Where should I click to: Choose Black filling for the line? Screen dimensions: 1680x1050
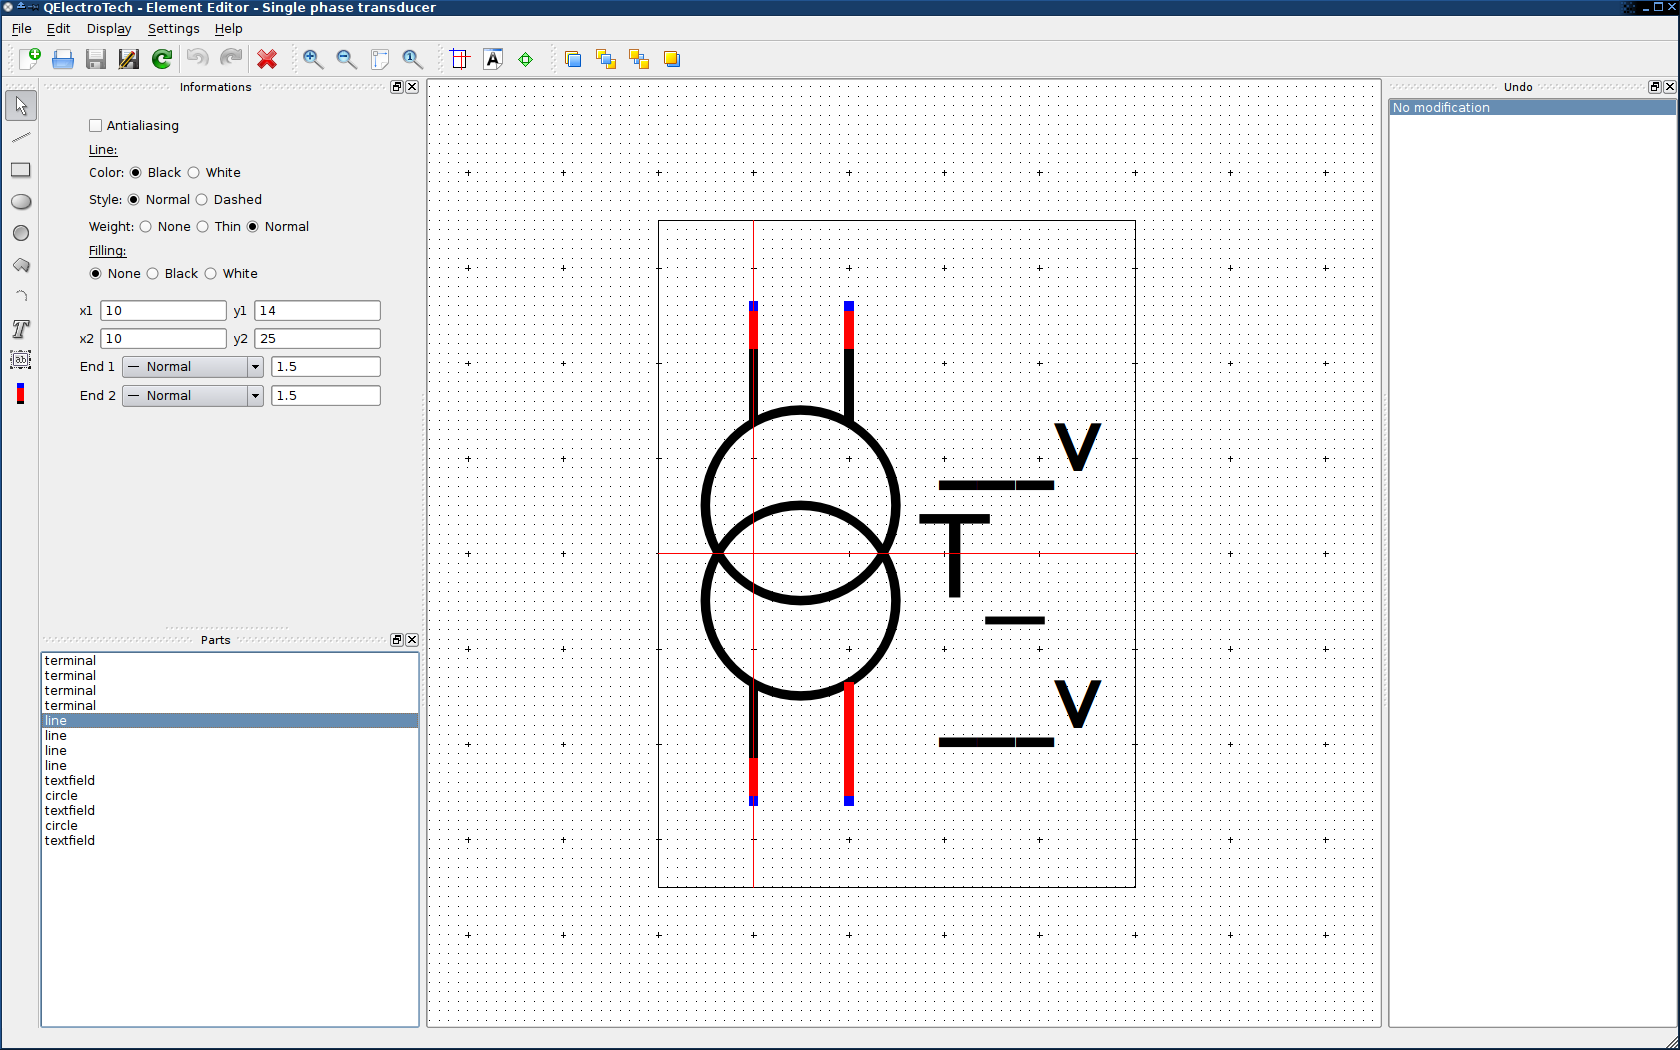pyautogui.click(x=153, y=273)
